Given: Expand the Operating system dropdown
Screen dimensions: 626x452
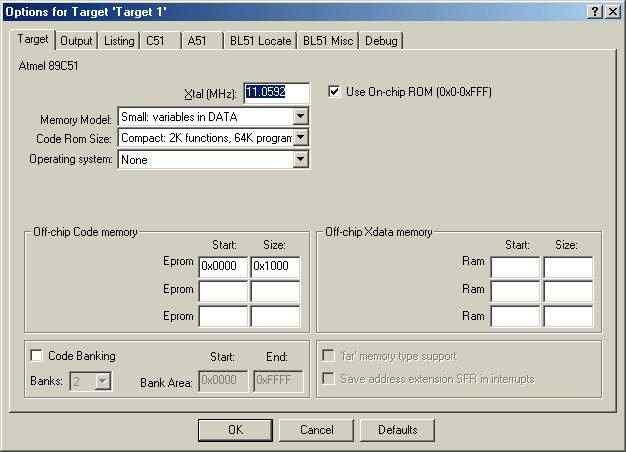Looking at the screenshot, I should pyautogui.click(x=301, y=159).
